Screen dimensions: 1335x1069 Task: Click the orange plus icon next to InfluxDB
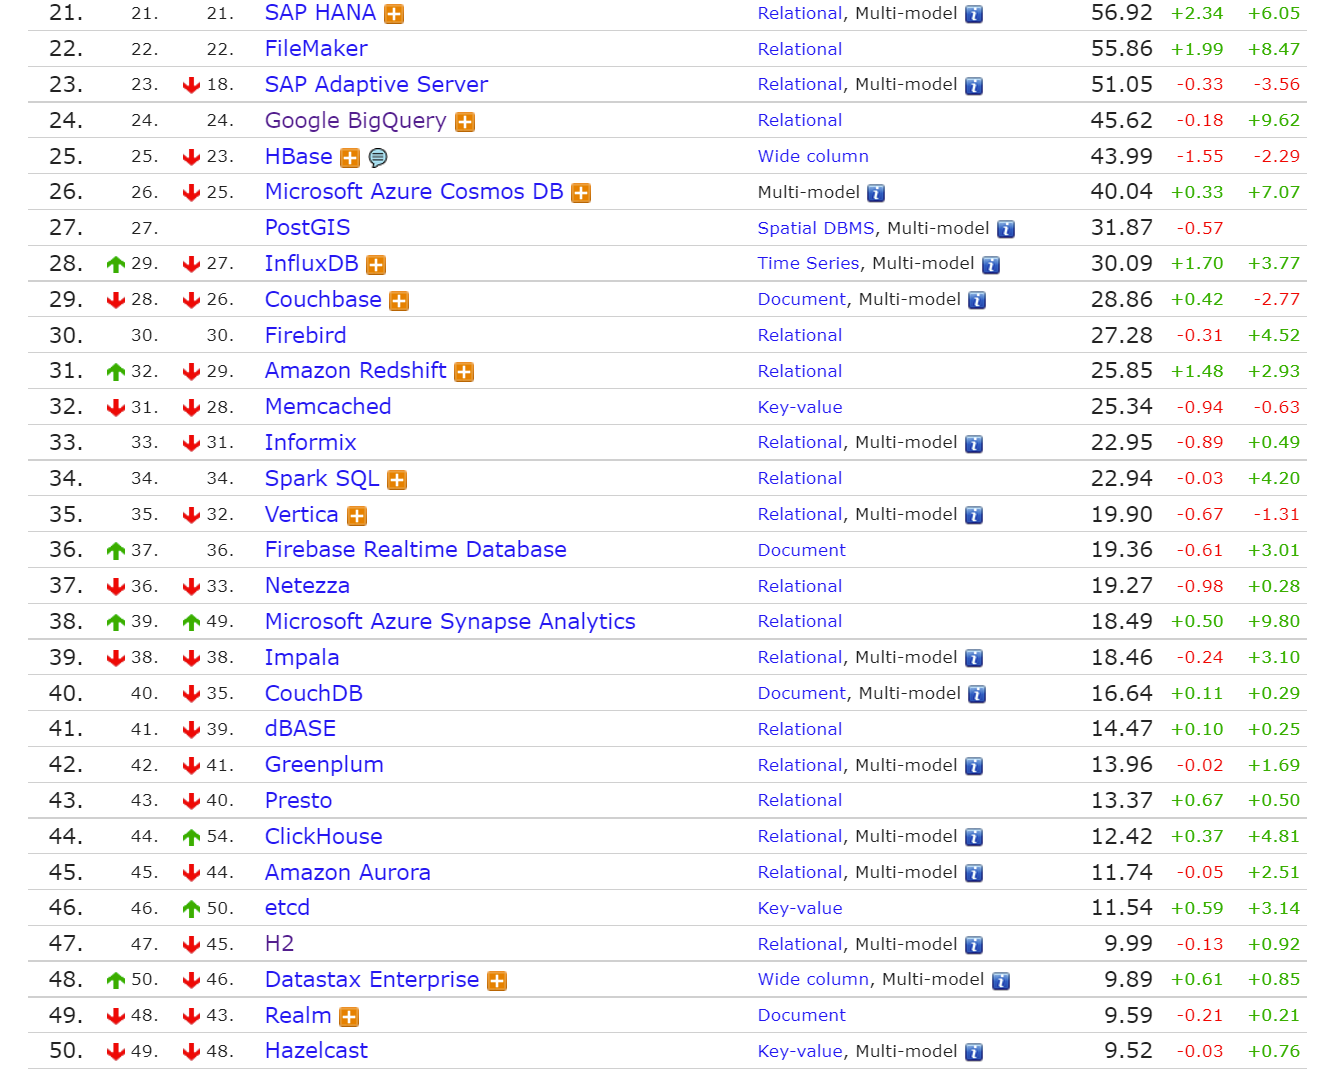(376, 265)
